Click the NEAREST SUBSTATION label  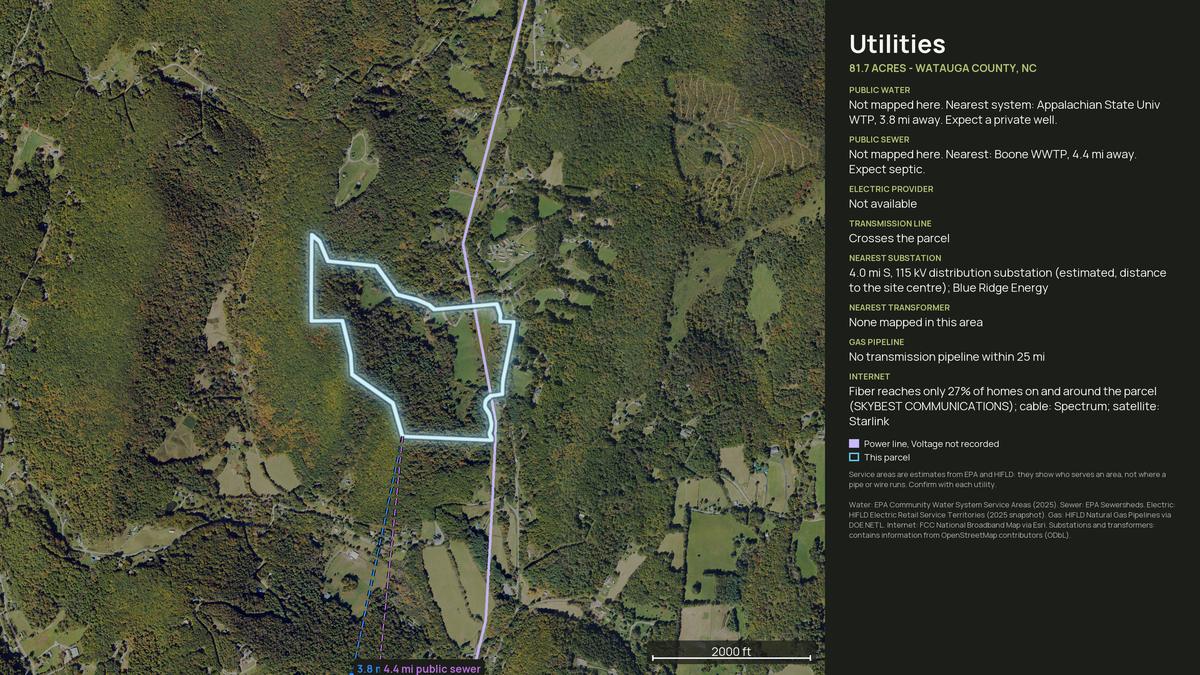point(895,258)
